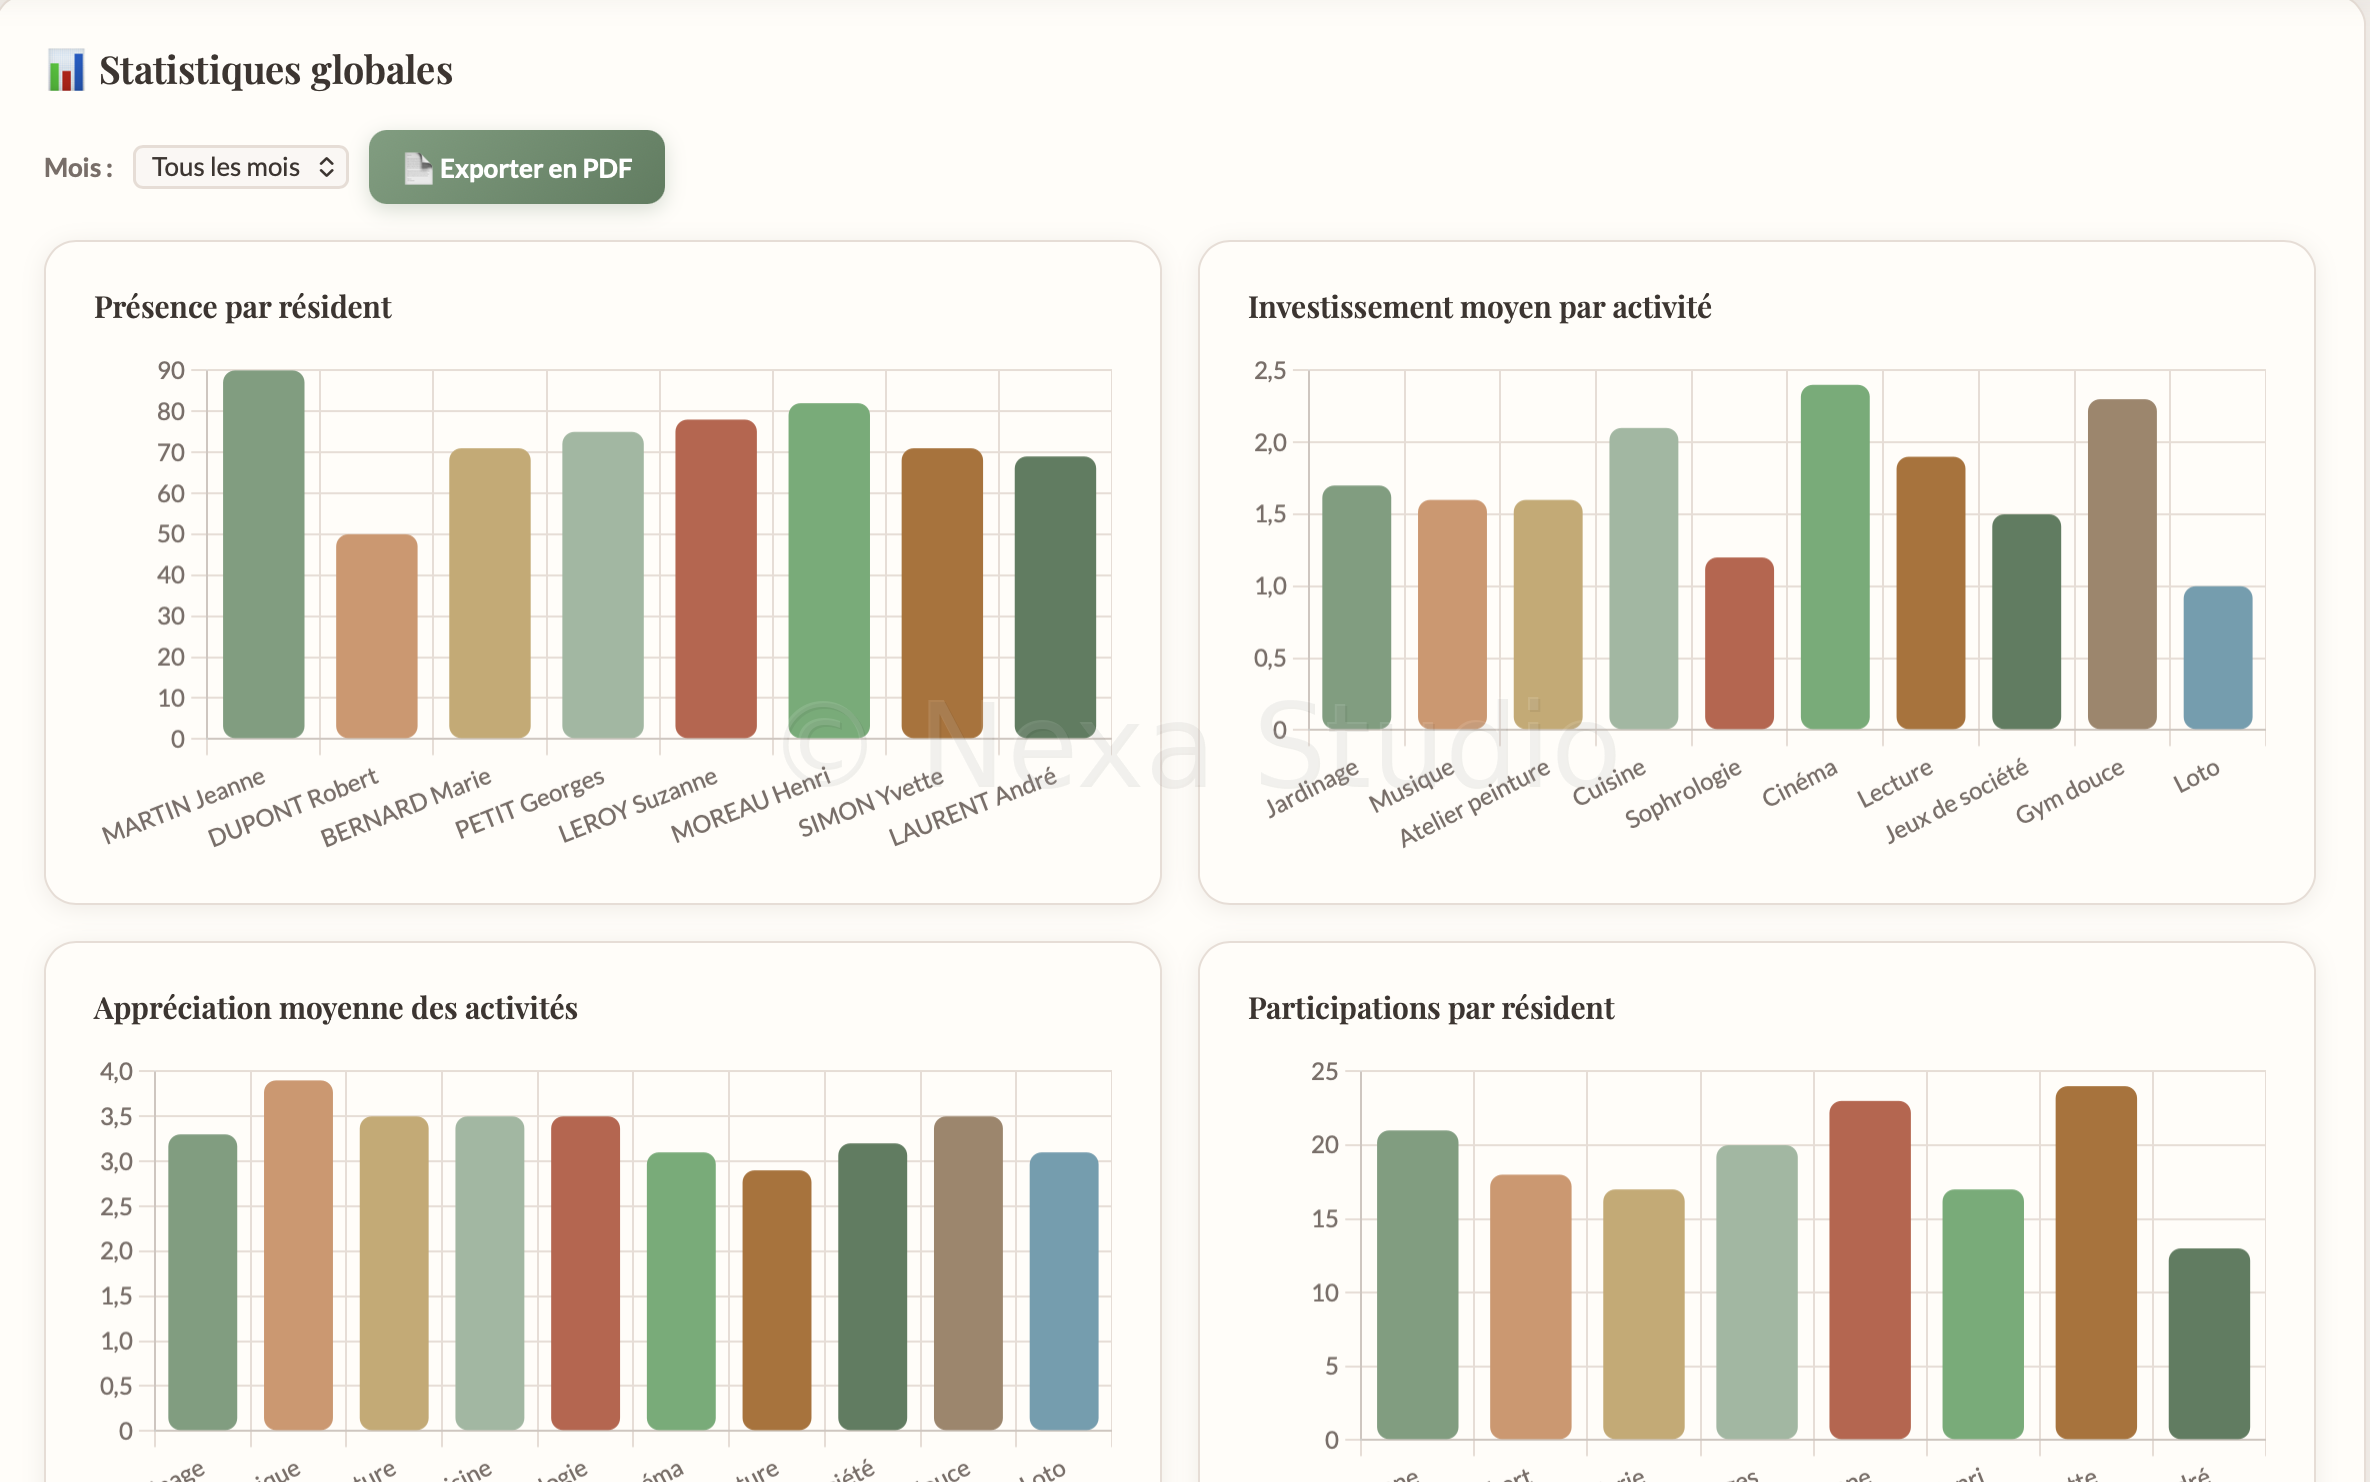This screenshot has height=1482, width=2370.
Task: Click the Gym douce investissement bar
Action: point(2121,564)
